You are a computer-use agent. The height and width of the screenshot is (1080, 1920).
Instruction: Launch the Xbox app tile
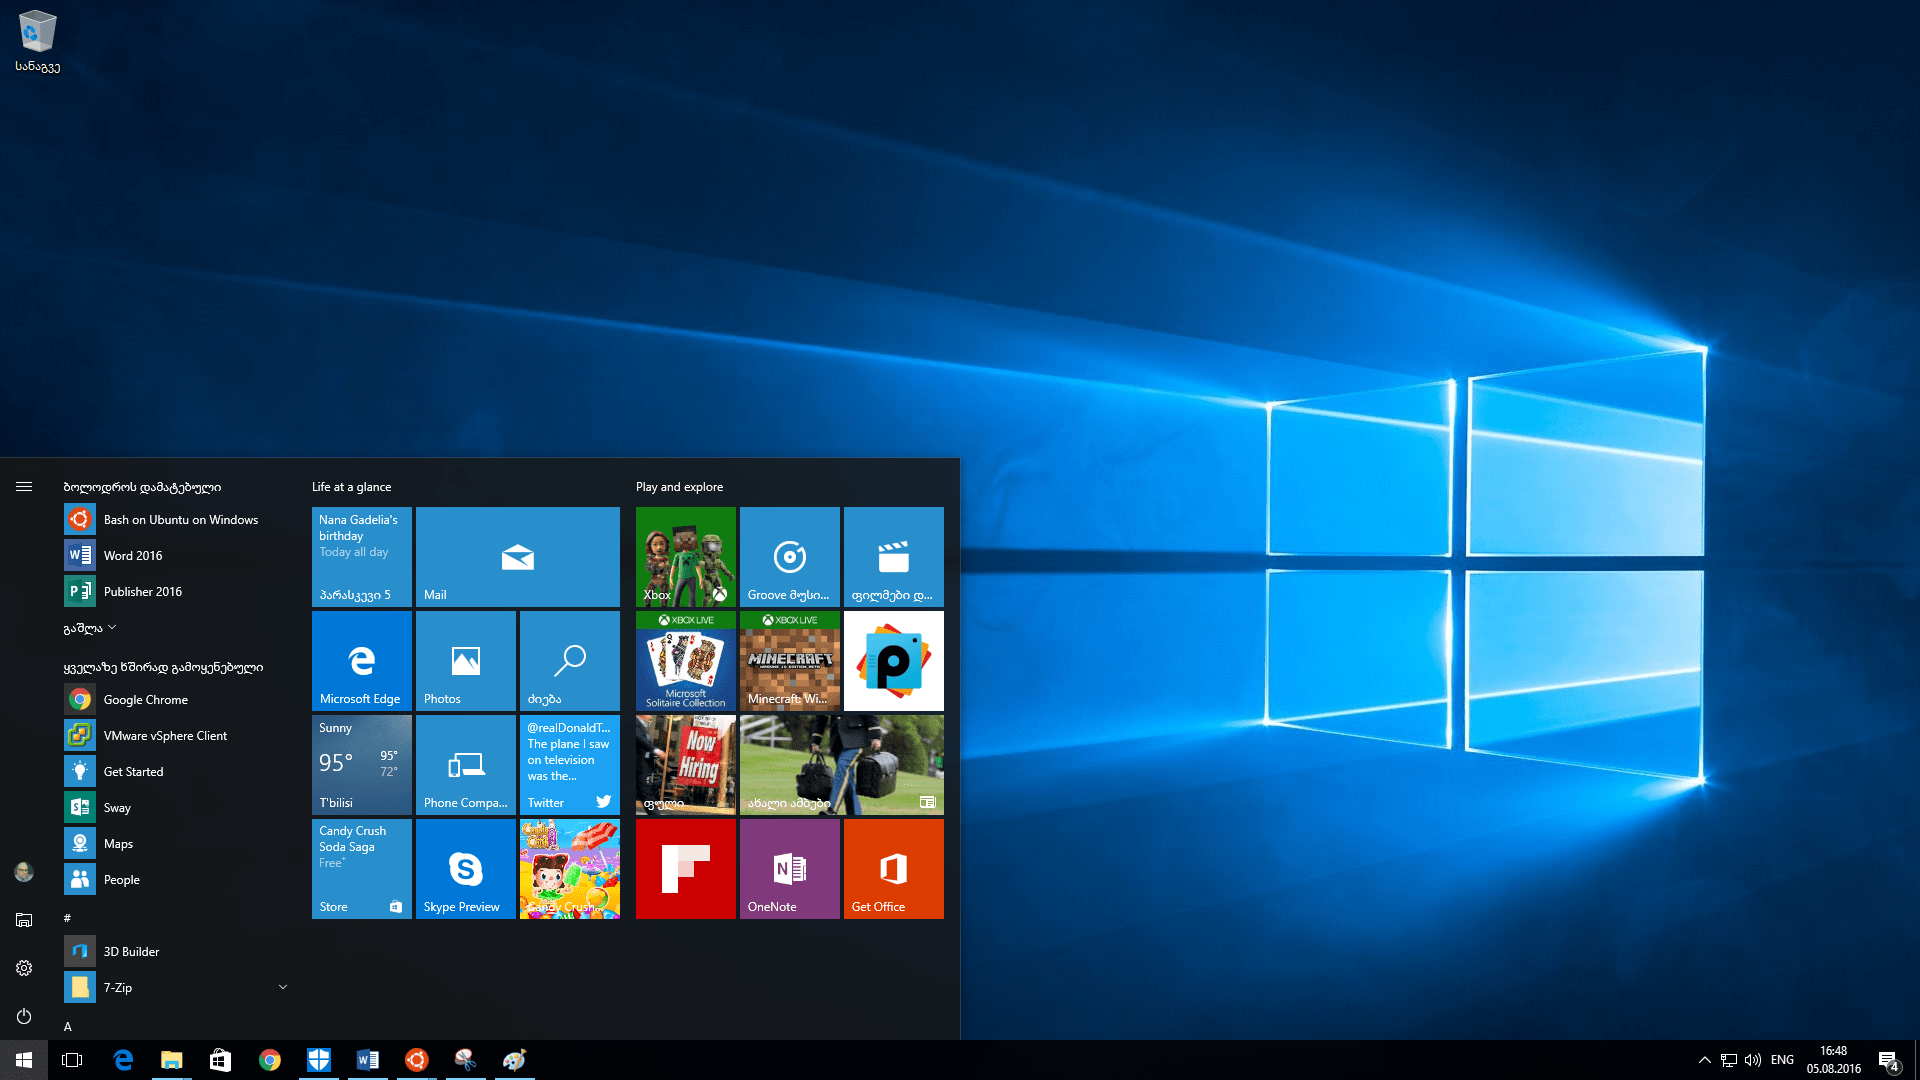tap(685, 556)
